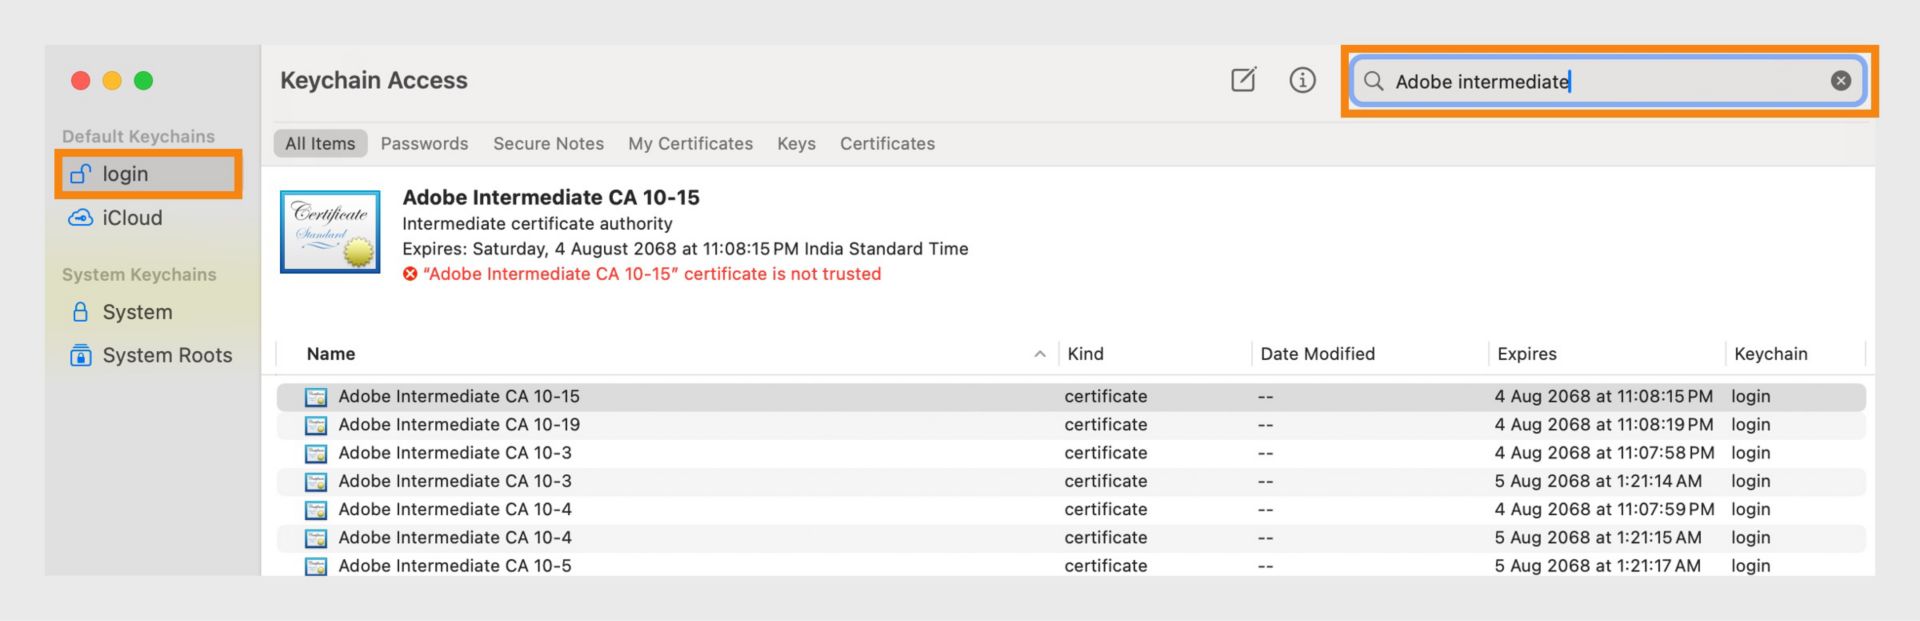Select Adobe Intermediate CA 10-19 certificate row

coord(459,425)
